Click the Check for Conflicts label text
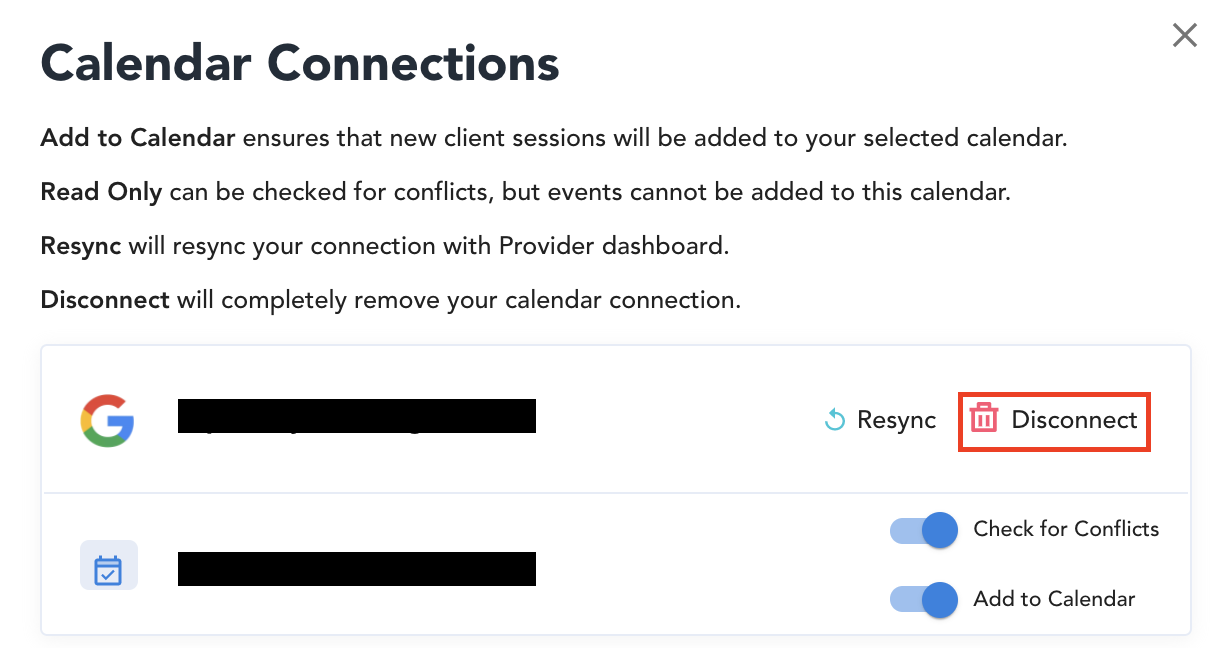The image size is (1216, 648). 1066,529
